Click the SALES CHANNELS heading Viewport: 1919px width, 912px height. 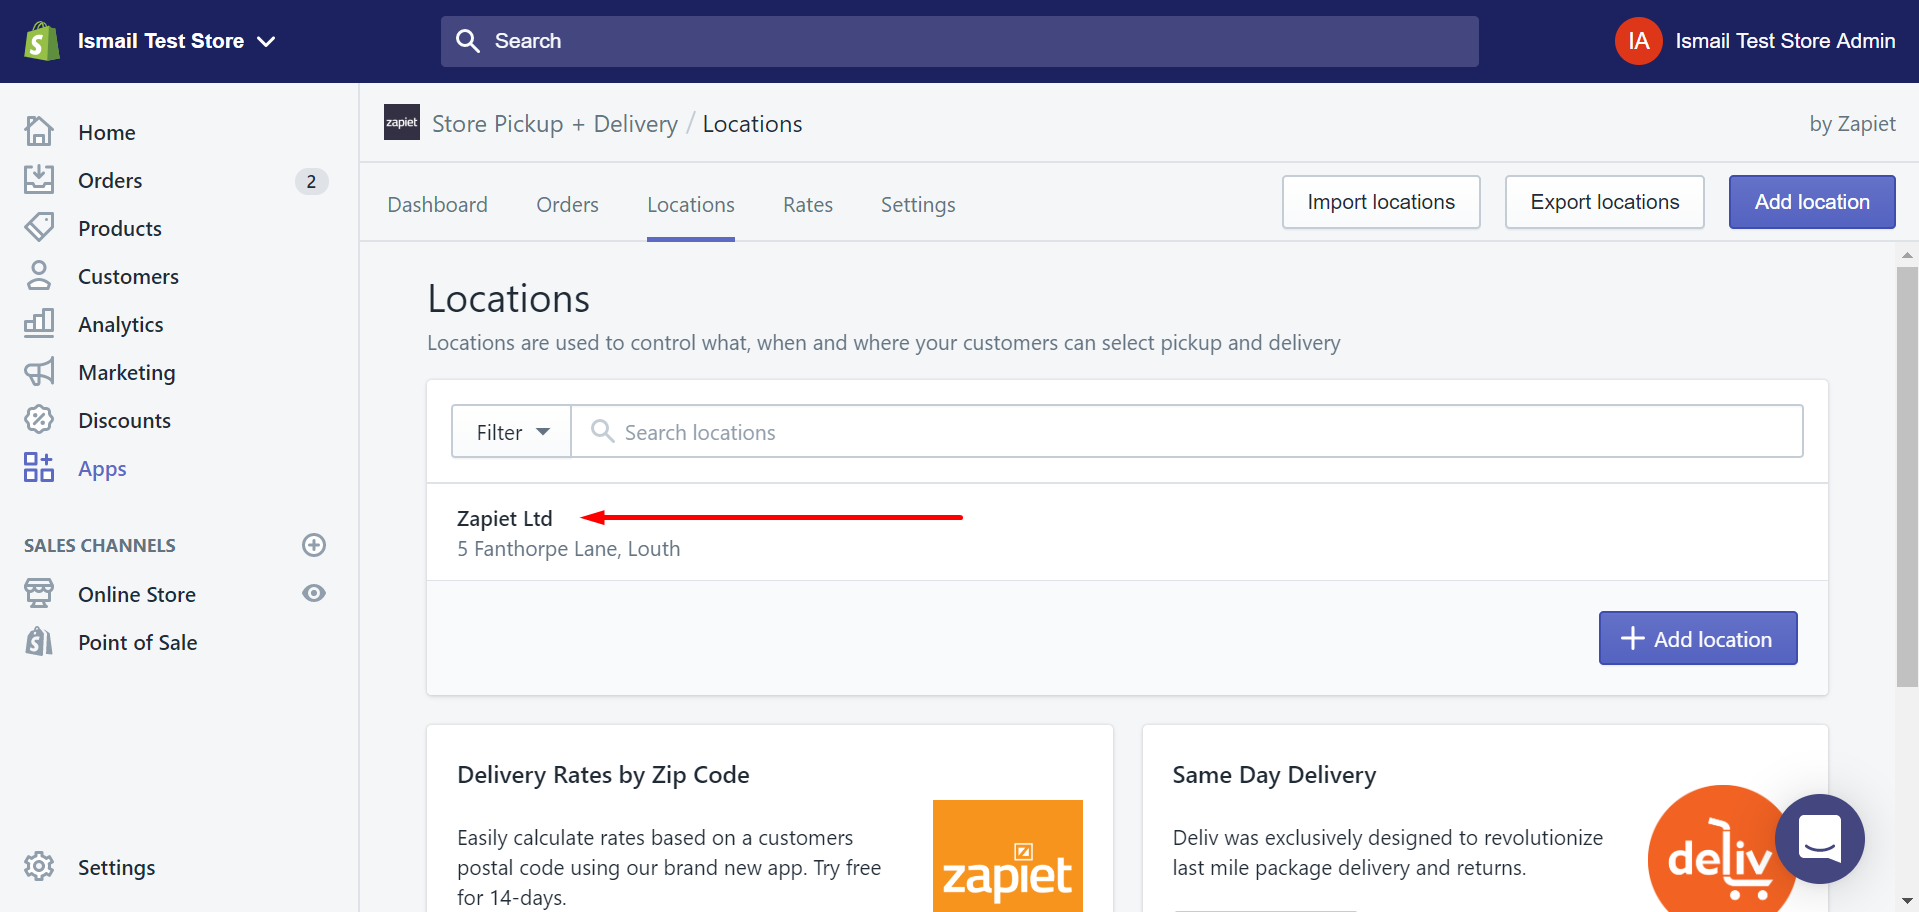click(x=100, y=545)
